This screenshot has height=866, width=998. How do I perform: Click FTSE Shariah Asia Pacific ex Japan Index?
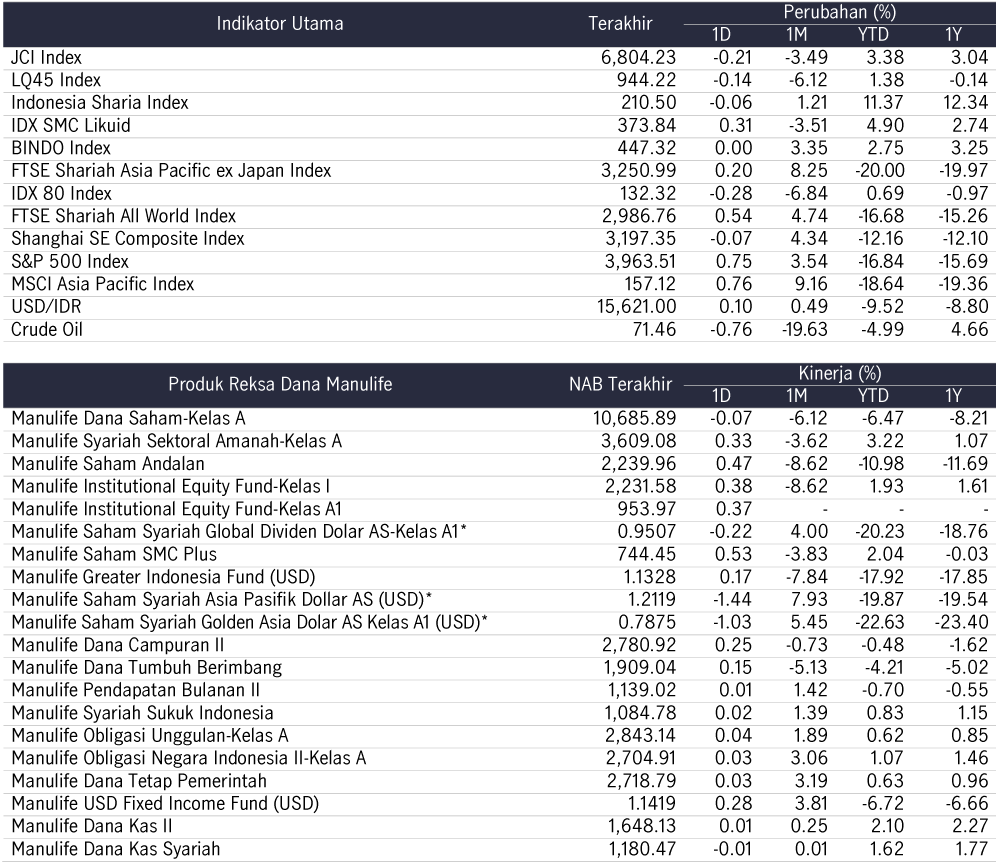(171, 171)
